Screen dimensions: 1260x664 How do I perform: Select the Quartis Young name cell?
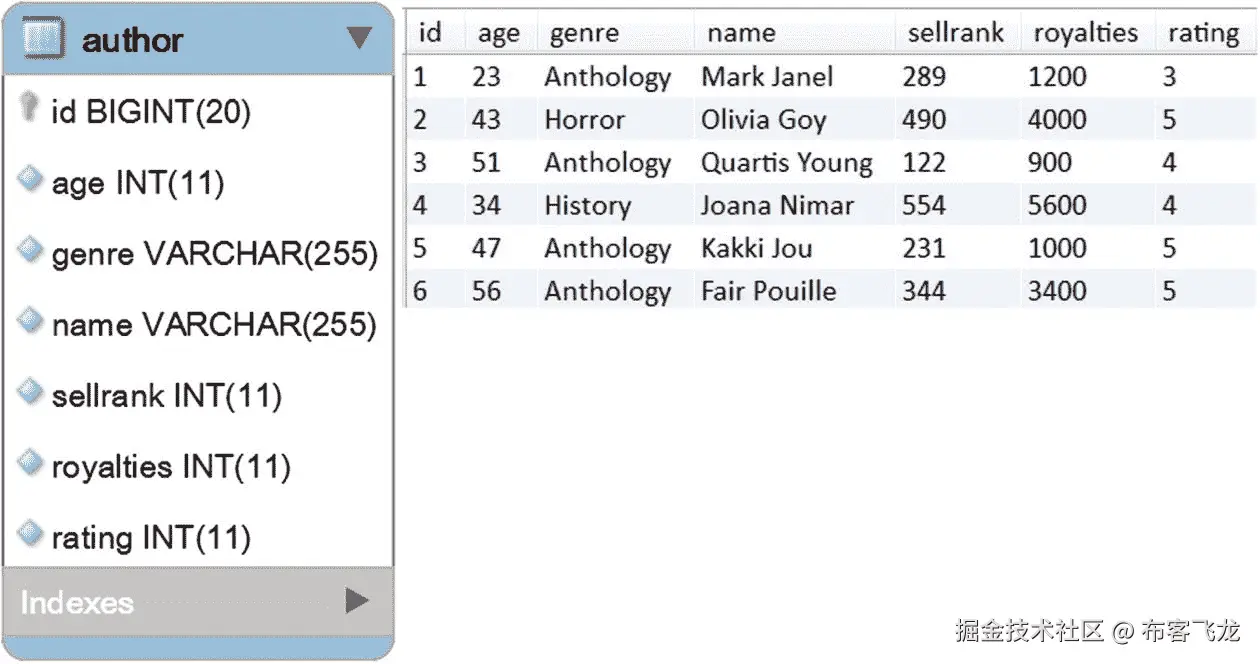pyautogui.click(x=786, y=163)
